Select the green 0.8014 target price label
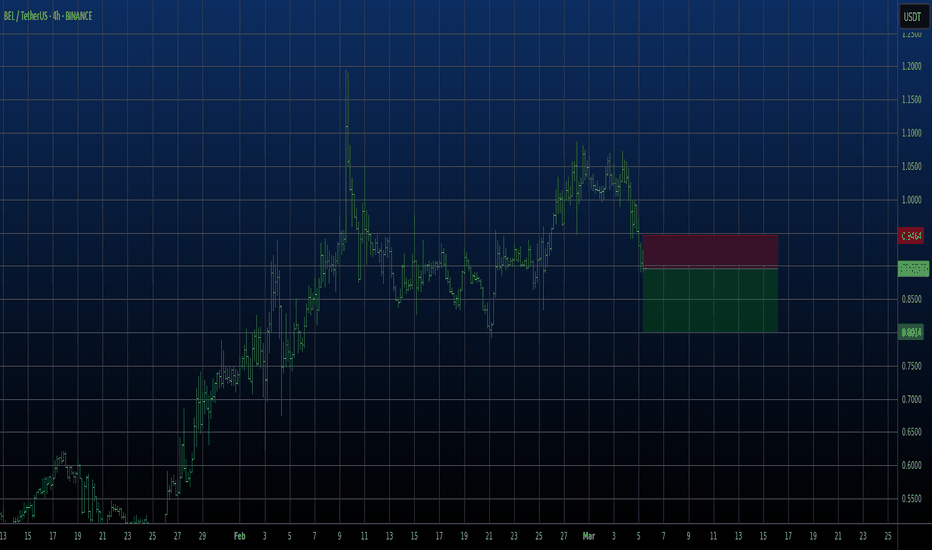The image size is (932, 550). [911, 332]
